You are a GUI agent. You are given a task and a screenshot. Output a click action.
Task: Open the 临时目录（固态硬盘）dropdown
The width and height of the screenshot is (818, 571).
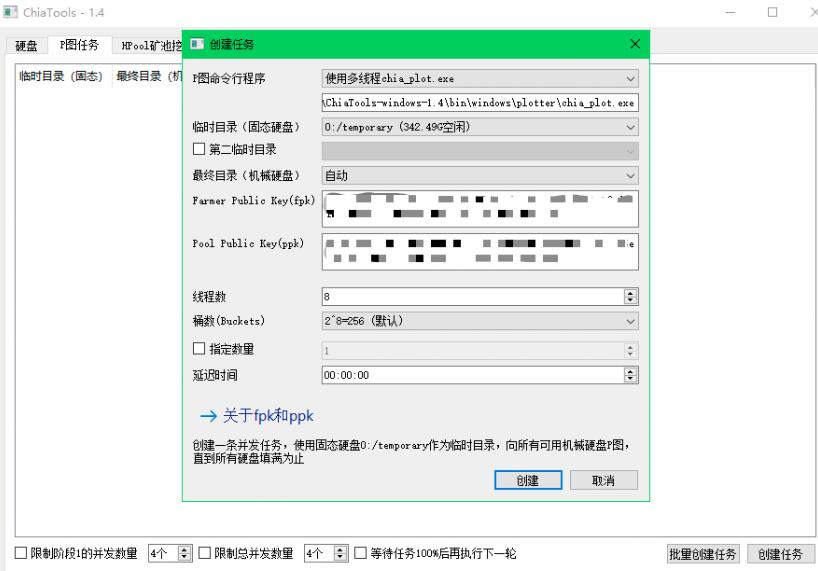480,127
